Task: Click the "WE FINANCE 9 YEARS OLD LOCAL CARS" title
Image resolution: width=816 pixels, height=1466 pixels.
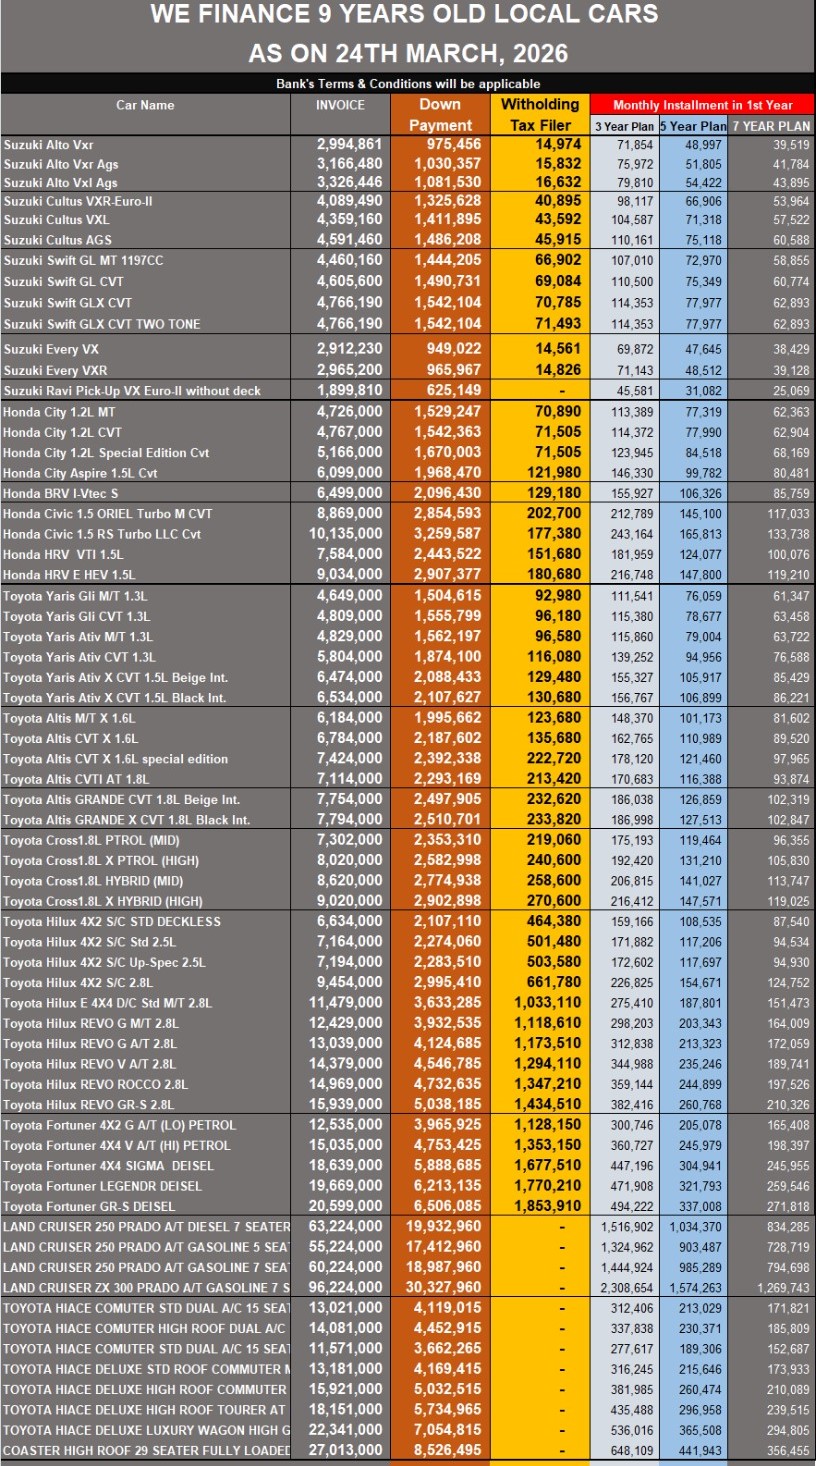Action: (404, 14)
